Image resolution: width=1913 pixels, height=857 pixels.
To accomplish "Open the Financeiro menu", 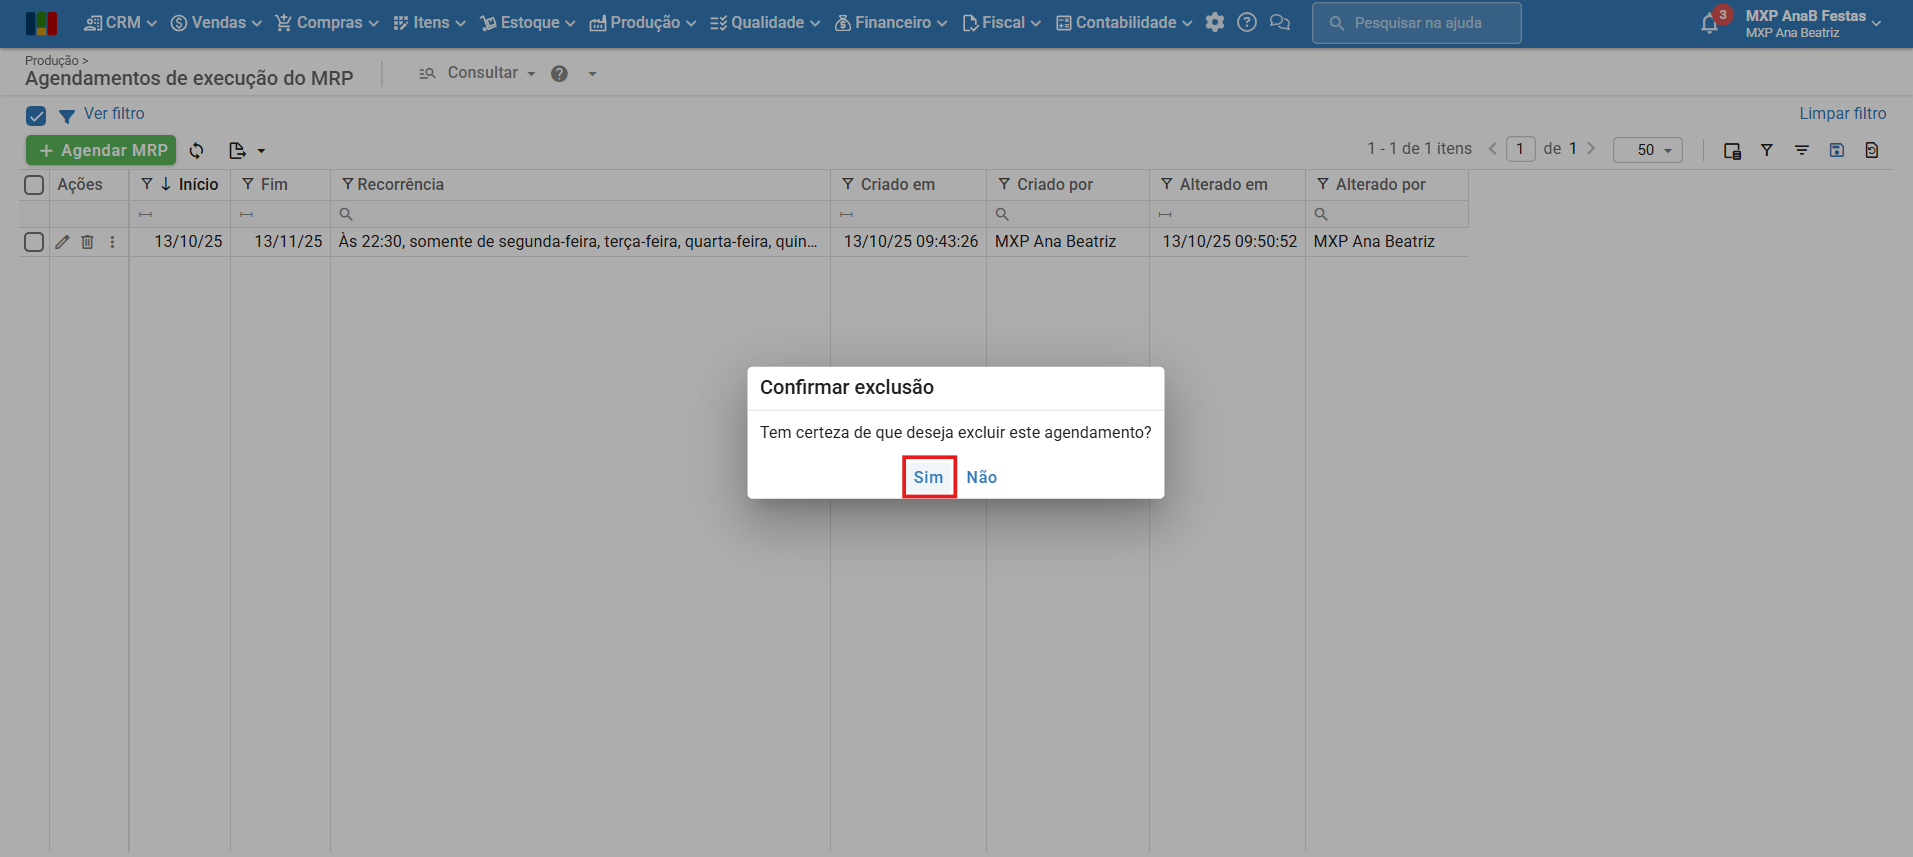I will pos(891,22).
